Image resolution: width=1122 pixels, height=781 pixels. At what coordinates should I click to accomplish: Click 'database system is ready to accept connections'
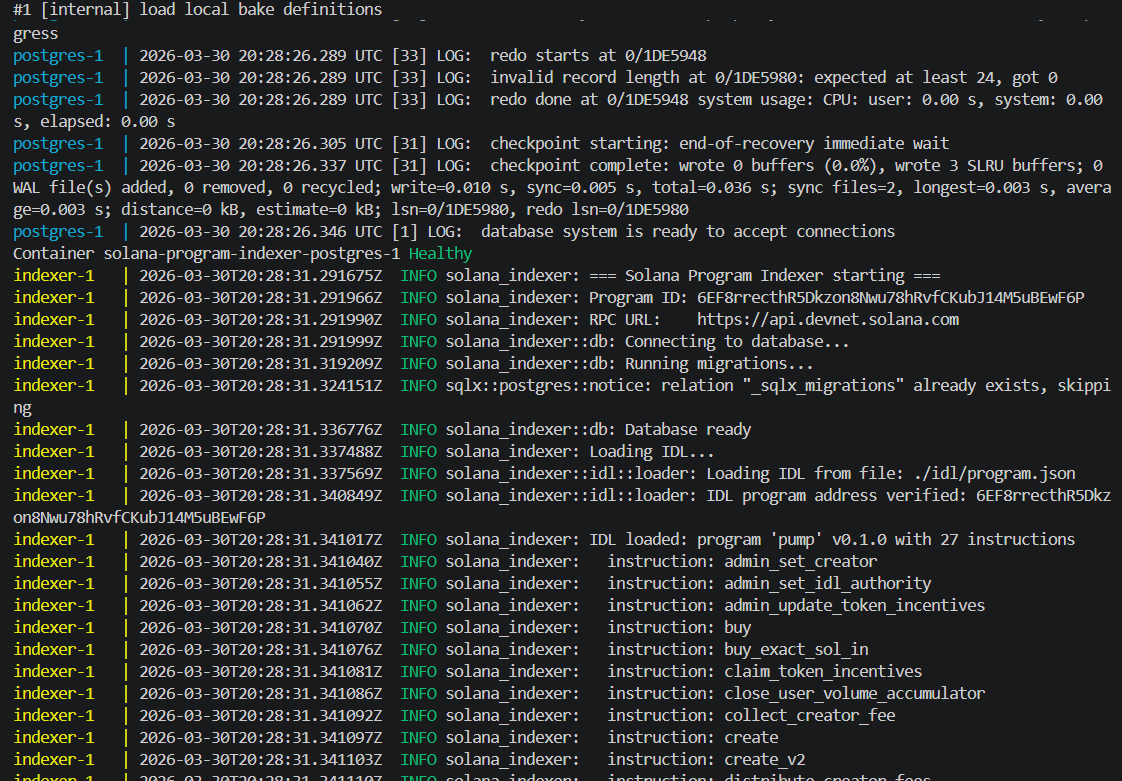pos(688,231)
